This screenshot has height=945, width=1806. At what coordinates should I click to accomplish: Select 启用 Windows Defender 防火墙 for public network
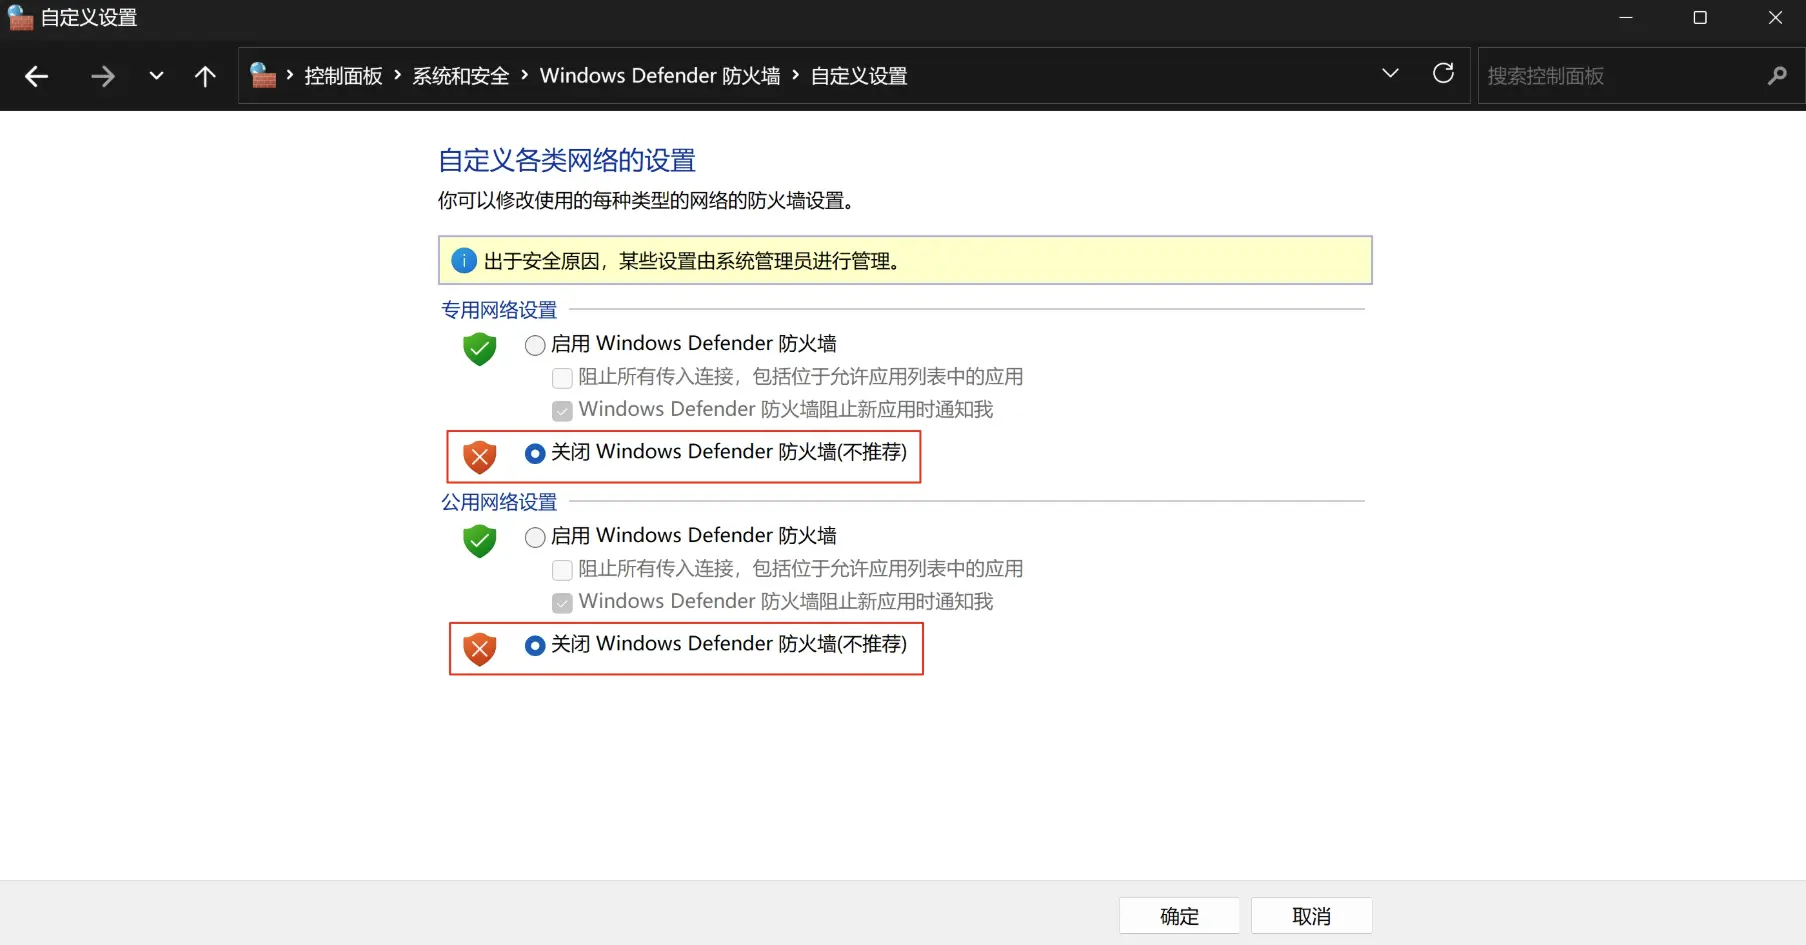click(x=535, y=537)
